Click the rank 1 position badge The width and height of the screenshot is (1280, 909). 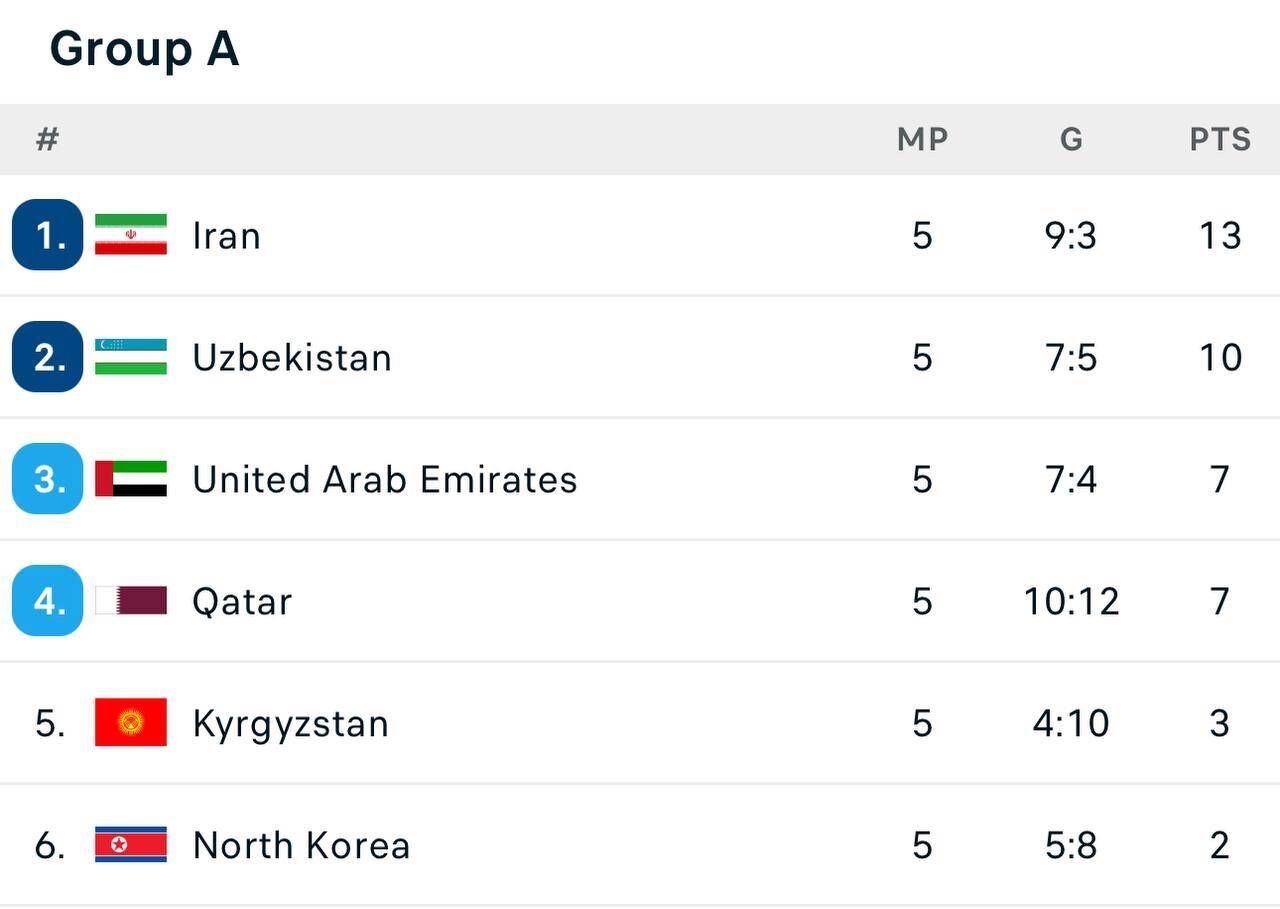pos(47,235)
